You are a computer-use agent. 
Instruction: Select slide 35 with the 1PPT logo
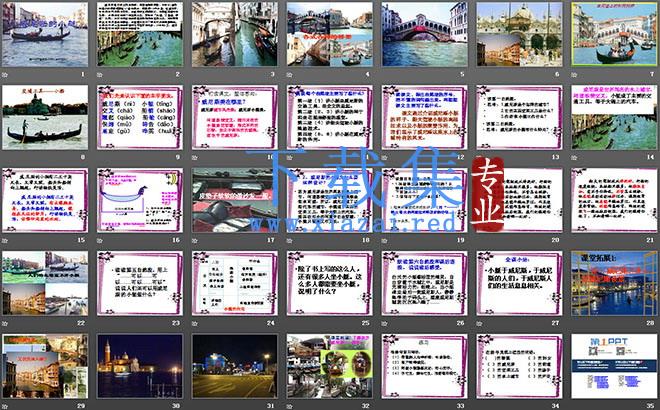coord(614,366)
